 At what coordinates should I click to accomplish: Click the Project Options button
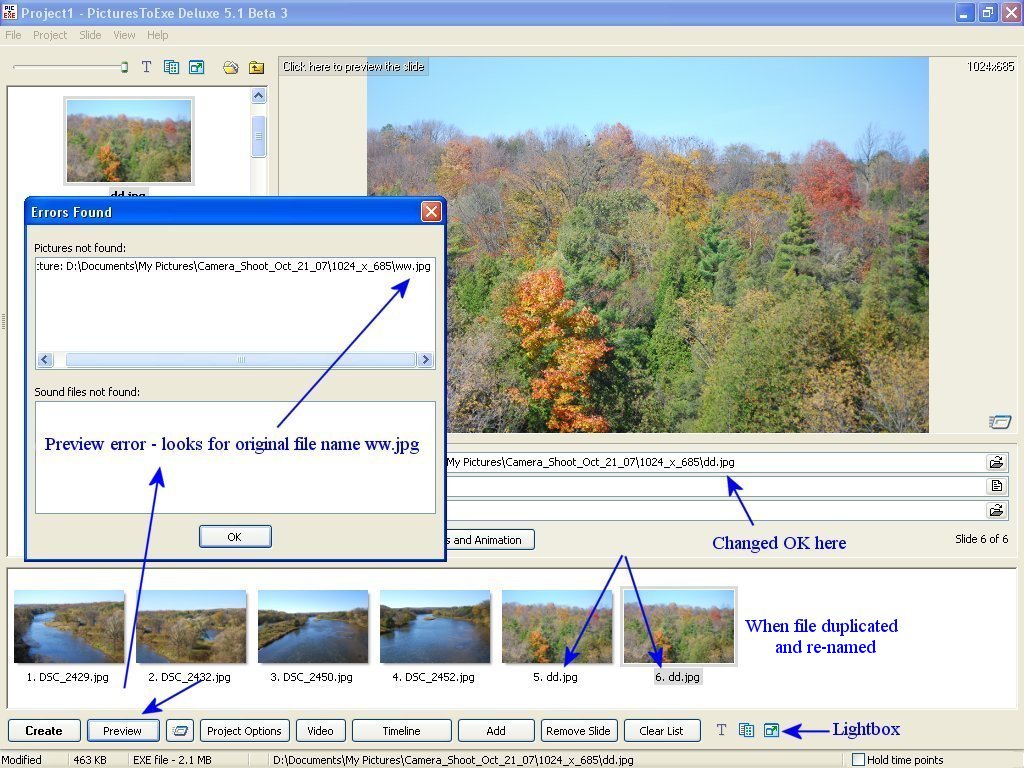245,731
